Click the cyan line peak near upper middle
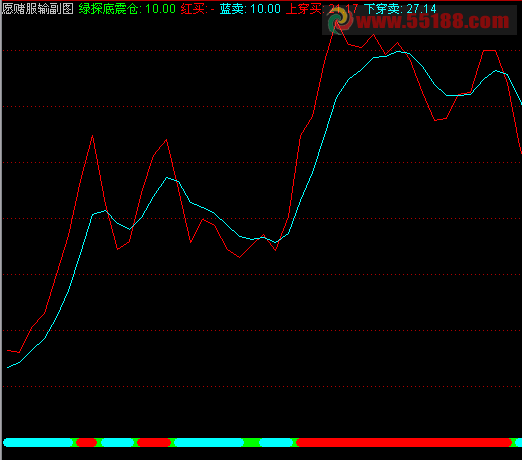The image size is (522, 460). [x=399, y=52]
